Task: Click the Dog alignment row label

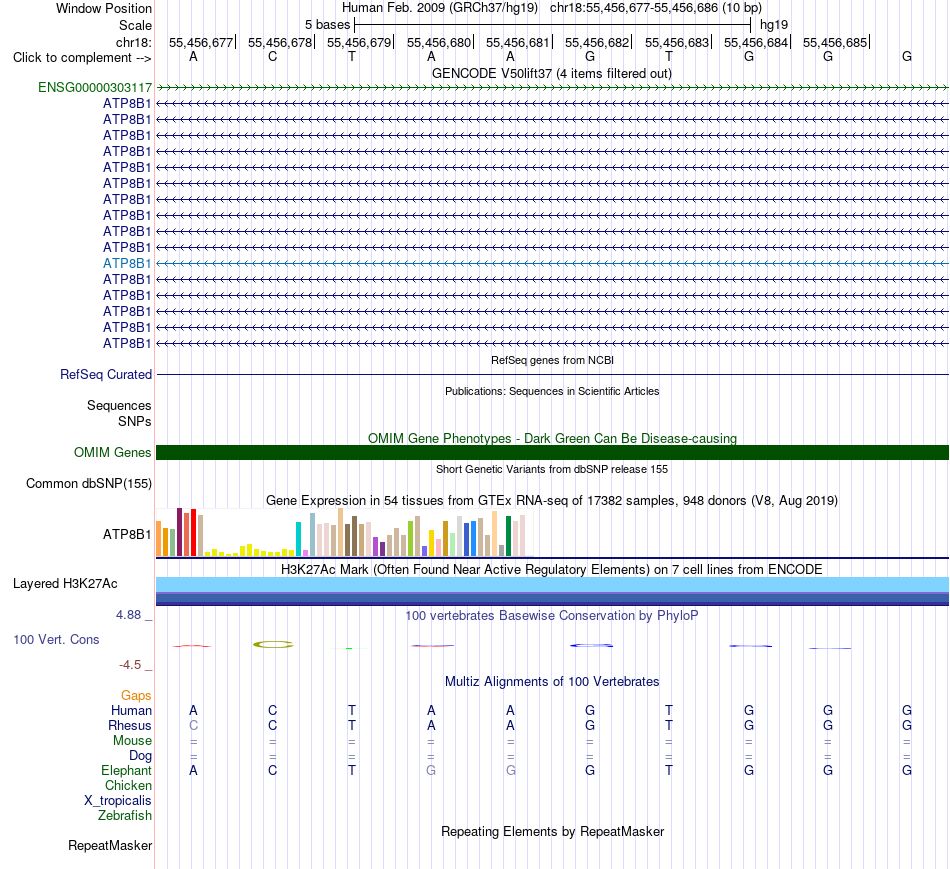Action: pyautogui.click(x=140, y=756)
